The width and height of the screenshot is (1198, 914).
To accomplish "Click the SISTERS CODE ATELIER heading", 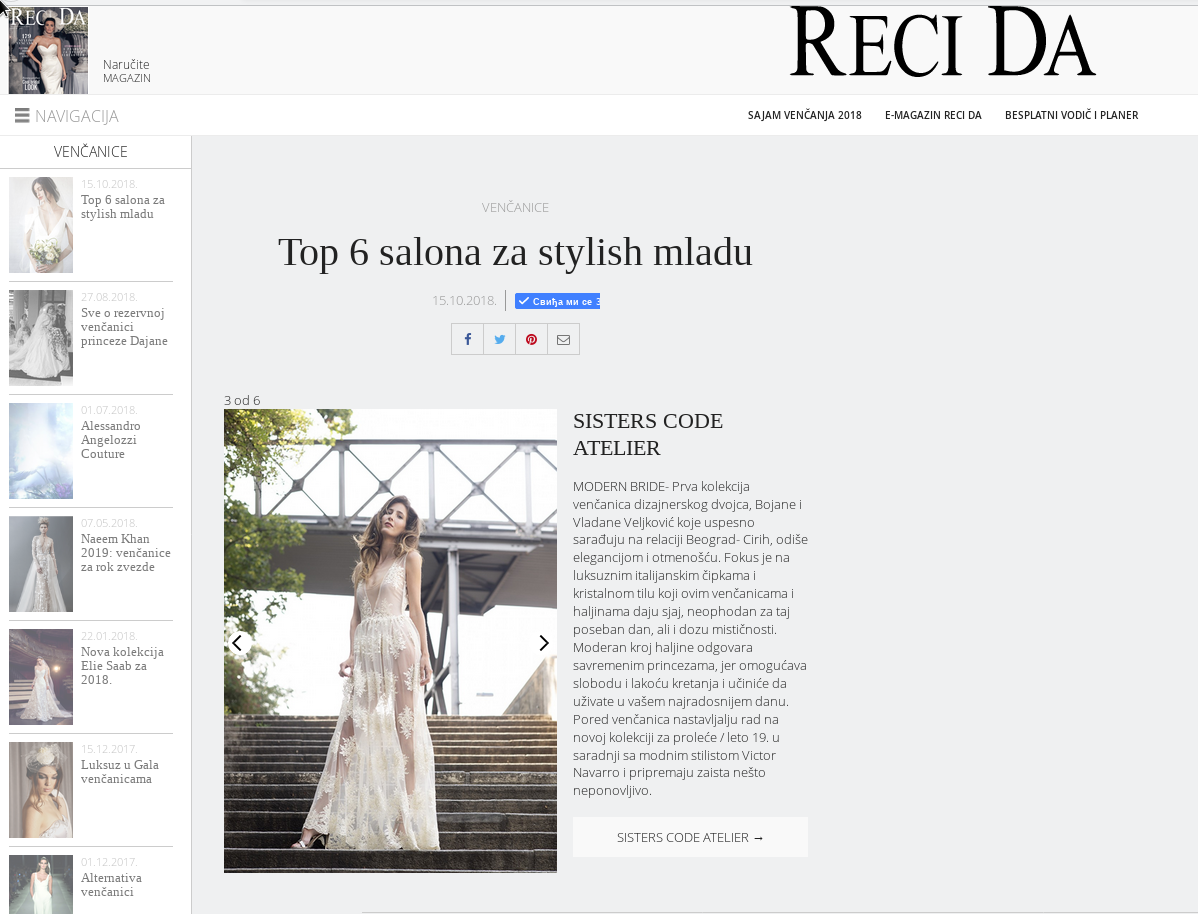I will [648, 434].
